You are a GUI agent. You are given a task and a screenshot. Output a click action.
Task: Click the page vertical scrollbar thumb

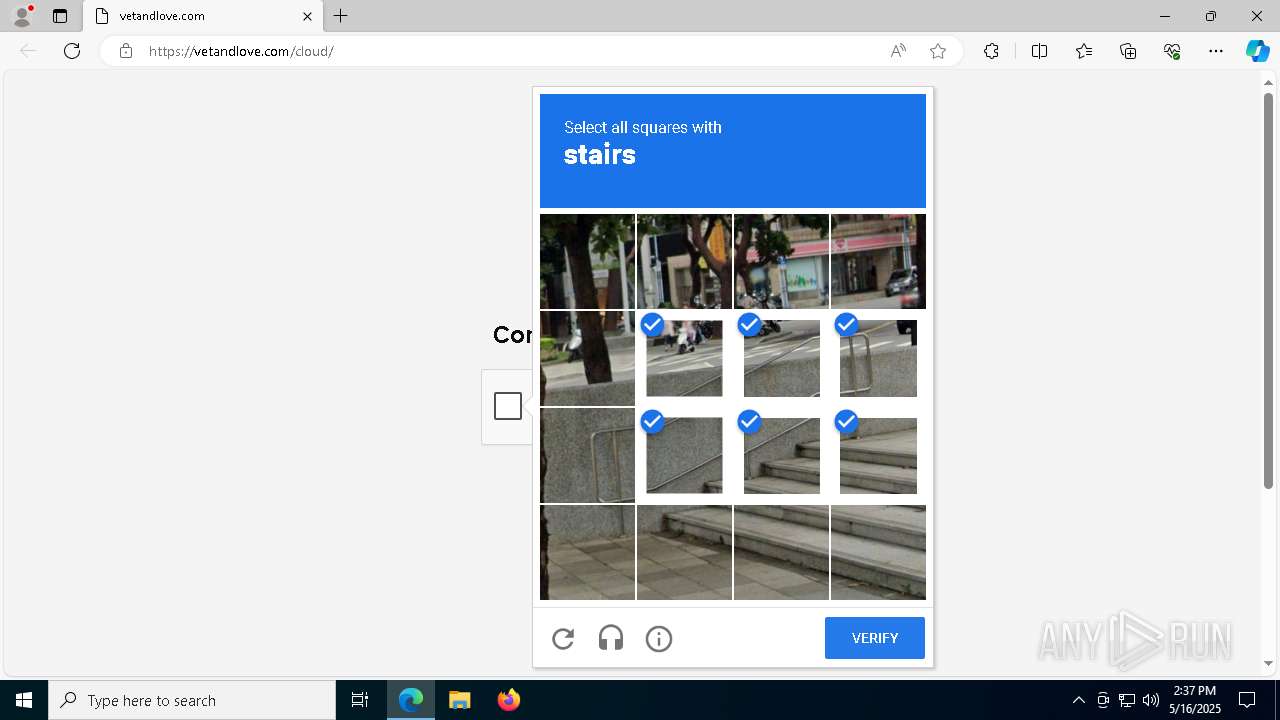pyautogui.click(x=1268, y=290)
